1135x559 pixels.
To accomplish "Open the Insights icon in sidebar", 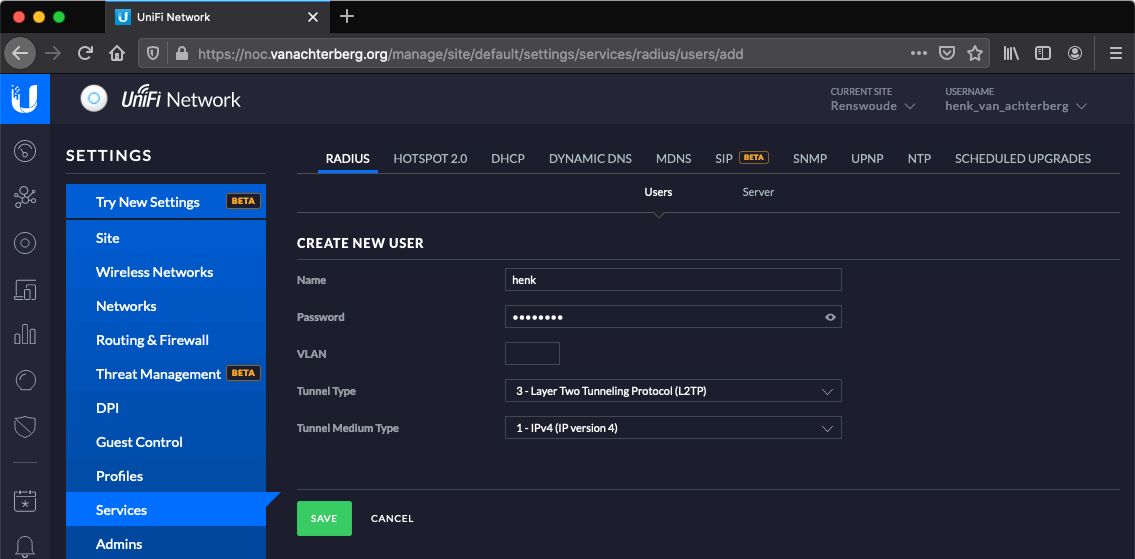I will [x=25, y=380].
